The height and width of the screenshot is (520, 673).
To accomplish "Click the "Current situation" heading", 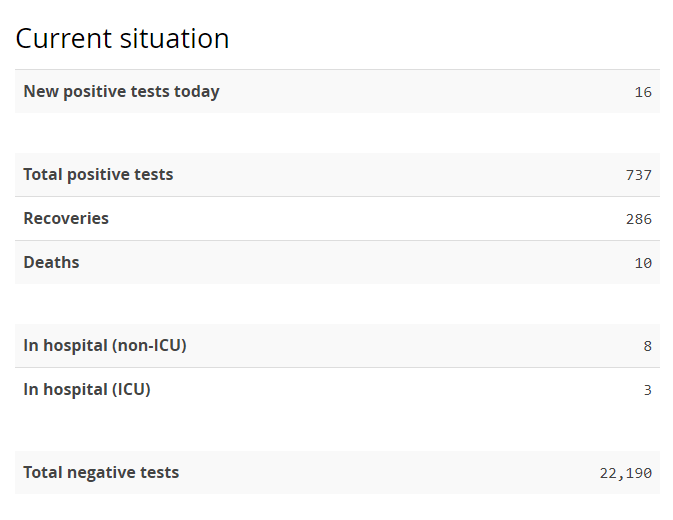I will 122,39.
